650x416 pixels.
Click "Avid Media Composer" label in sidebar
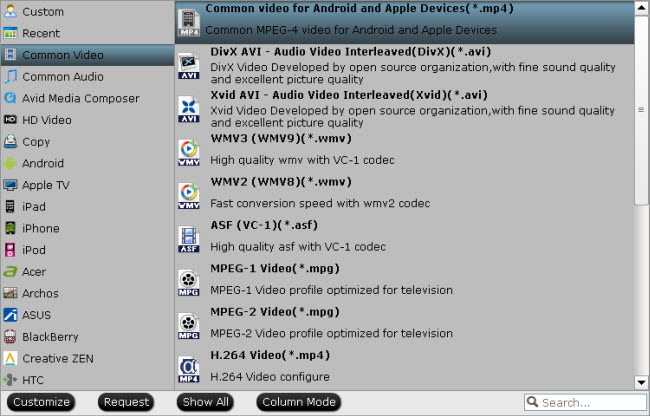point(81,99)
